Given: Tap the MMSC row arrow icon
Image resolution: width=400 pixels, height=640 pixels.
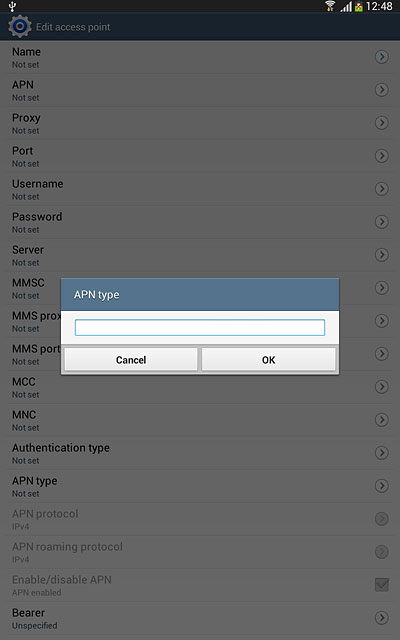Looking at the screenshot, I should (x=382, y=288).
